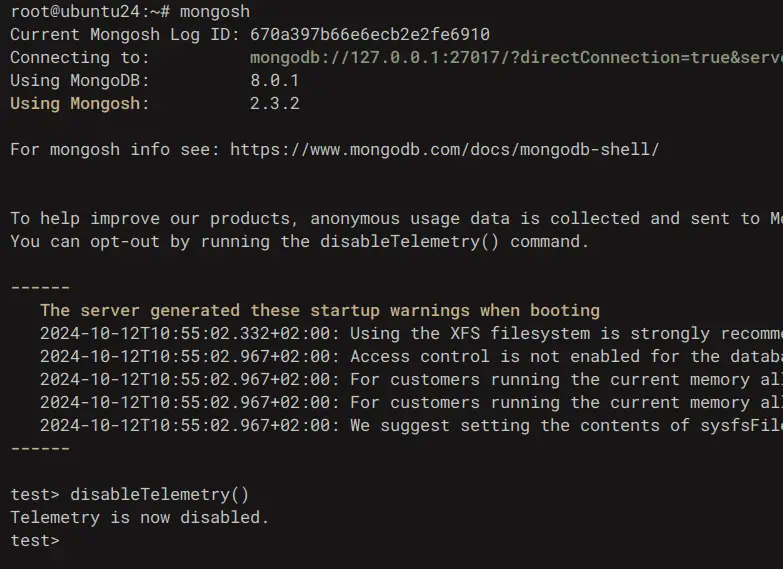Click the 'Telemetry is now disabled.' output line

(140, 518)
